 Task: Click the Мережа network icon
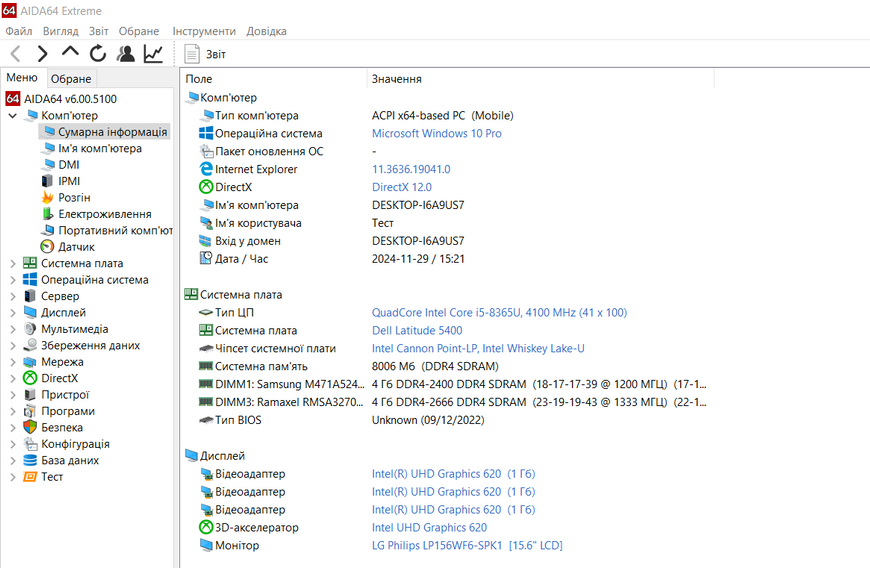click(30, 362)
